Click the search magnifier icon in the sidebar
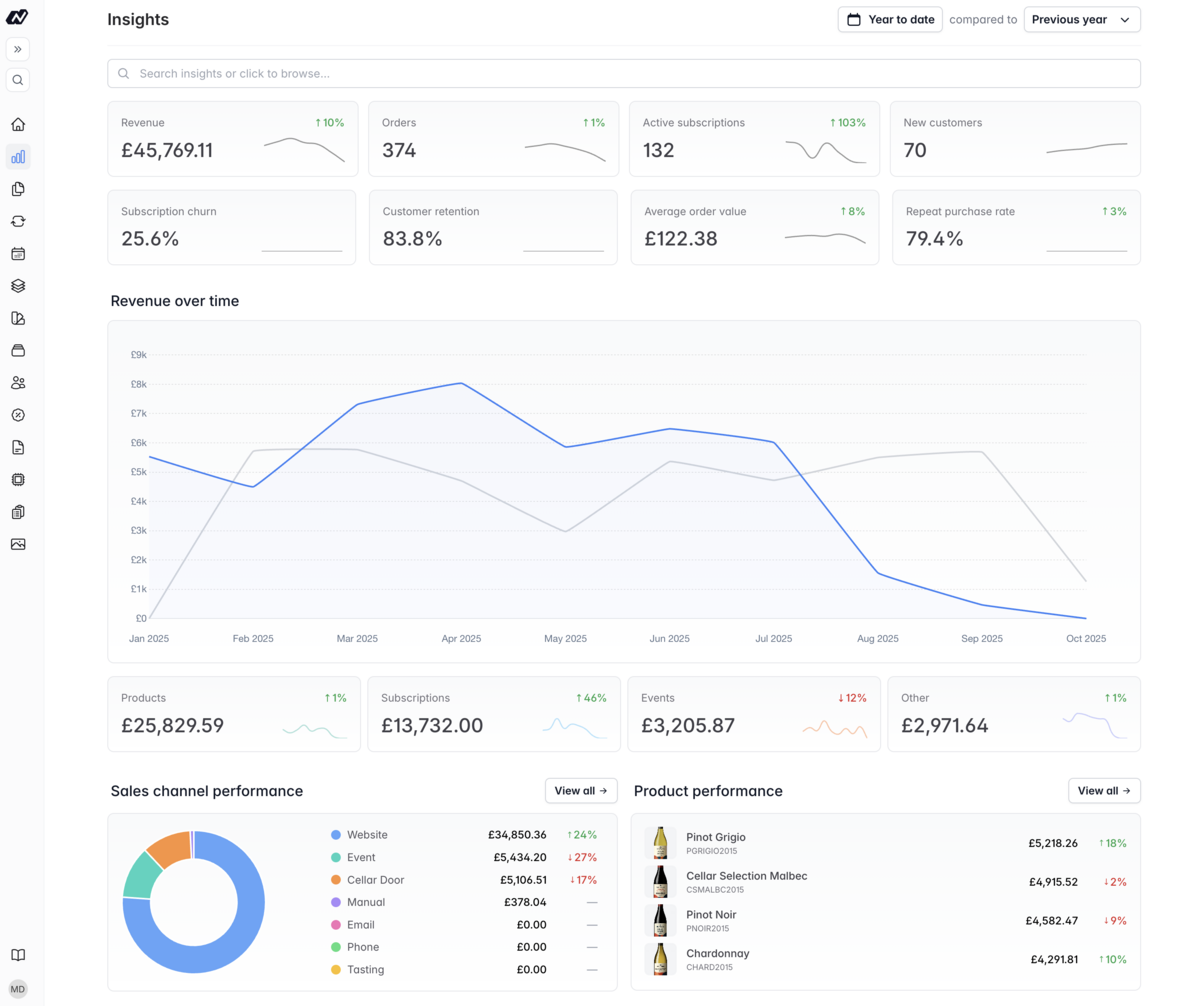The height and width of the screenshot is (1006, 1200). coord(18,80)
